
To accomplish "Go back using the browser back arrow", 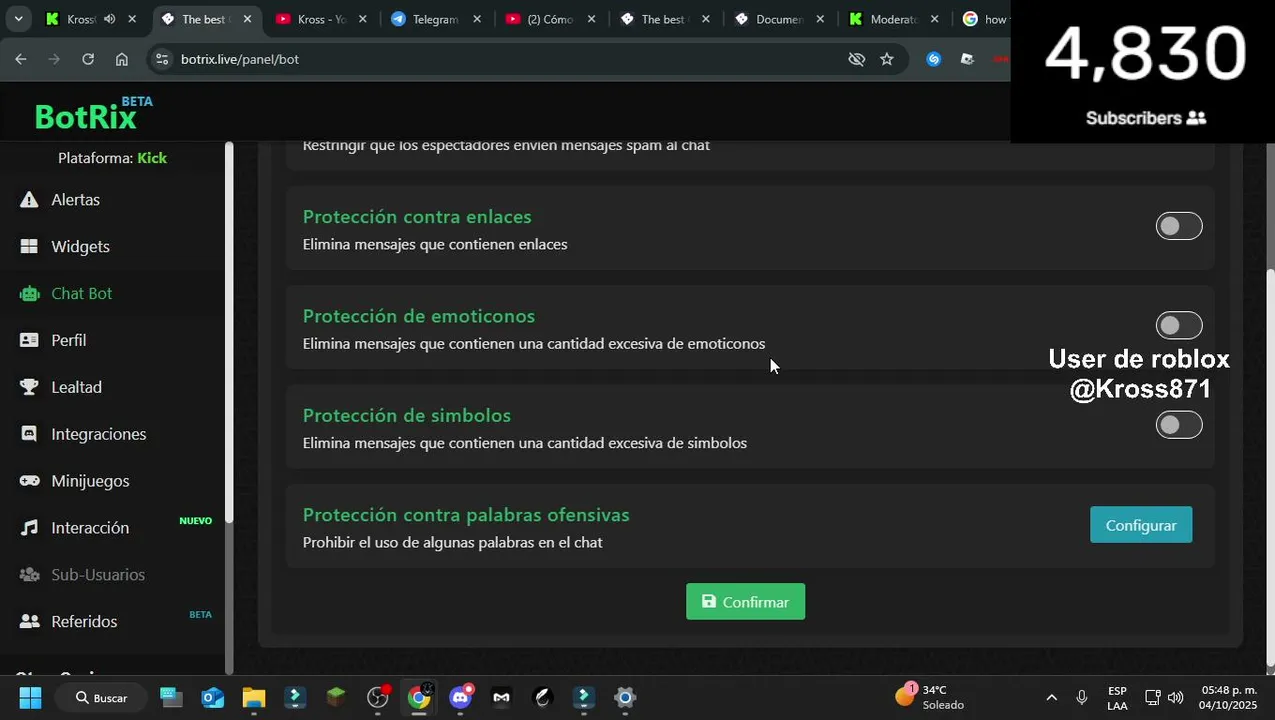I will [x=21, y=59].
